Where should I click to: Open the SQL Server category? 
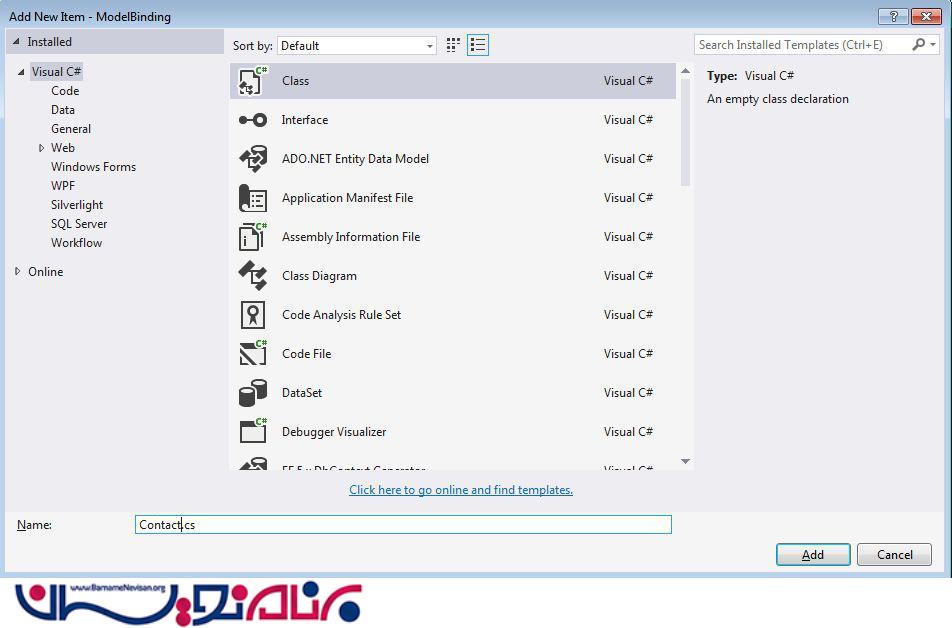(79, 224)
